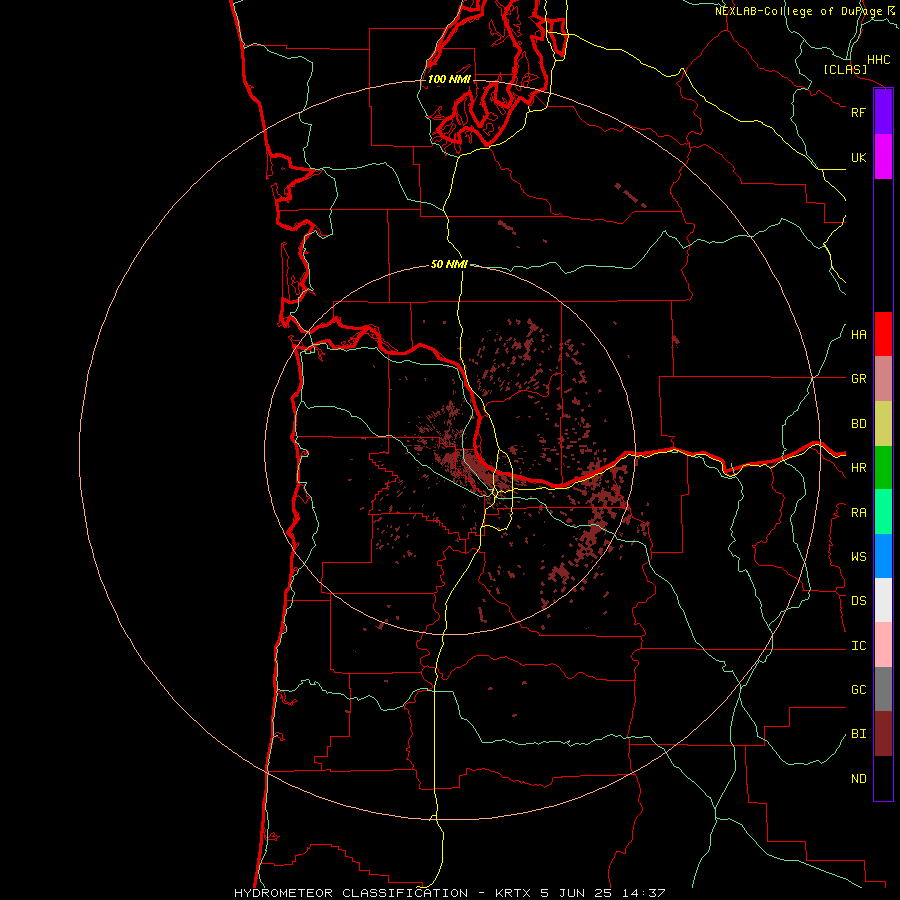
Task: Click the DS legend label
Action: 858,601
